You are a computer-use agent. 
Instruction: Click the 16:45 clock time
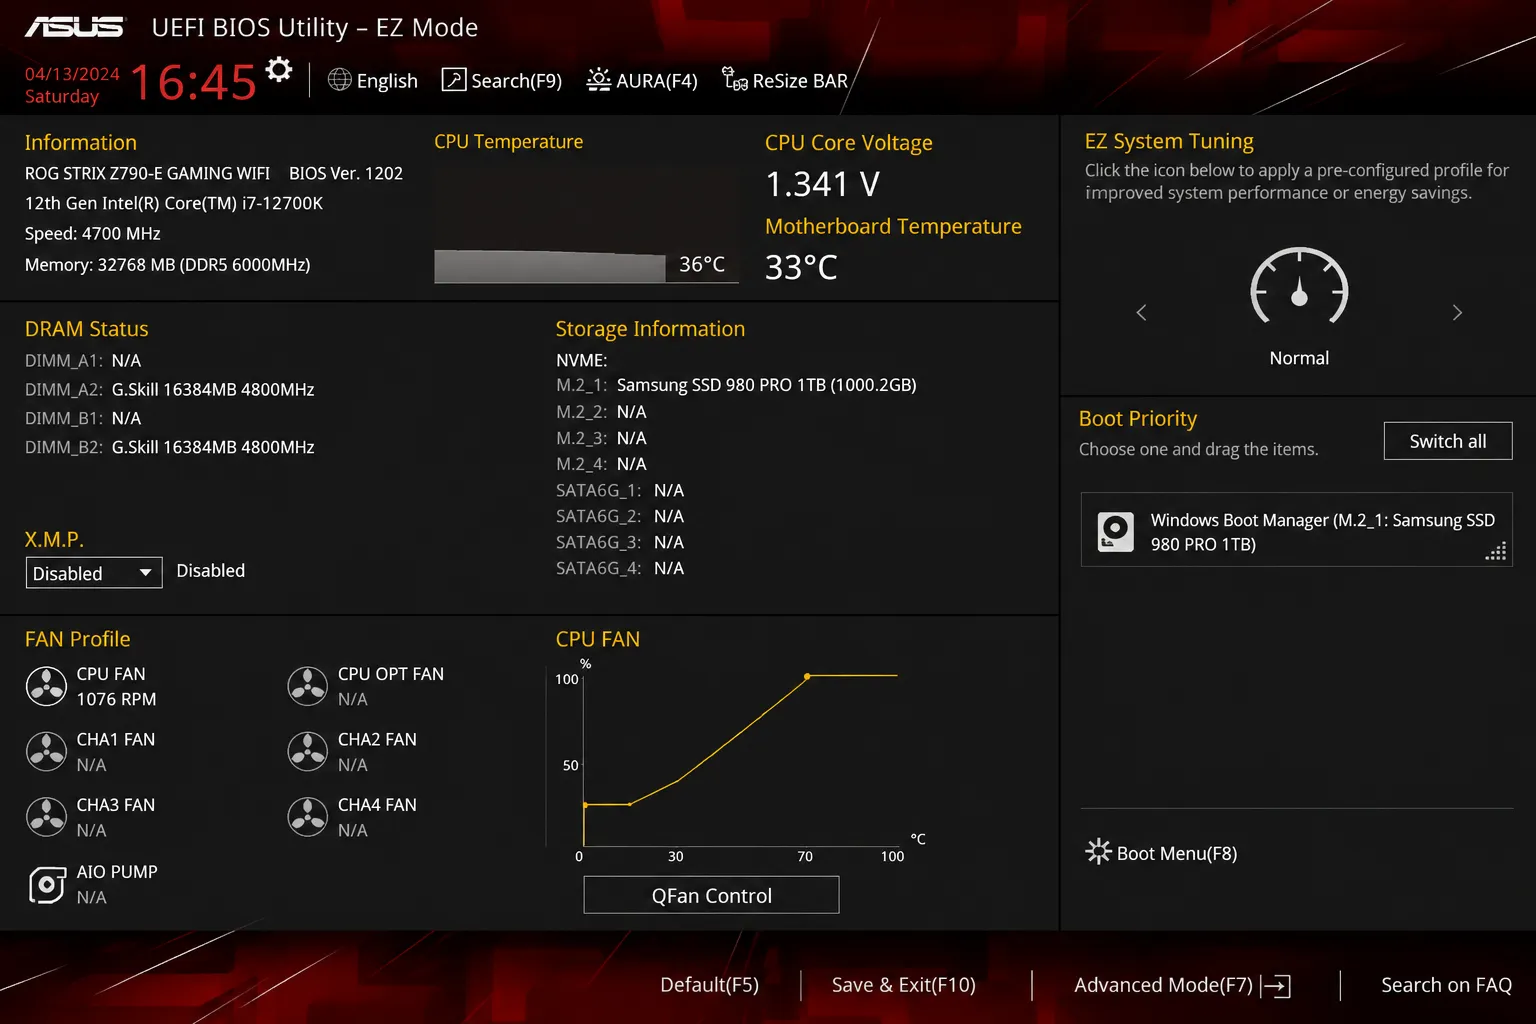click(x=193, y=82)
